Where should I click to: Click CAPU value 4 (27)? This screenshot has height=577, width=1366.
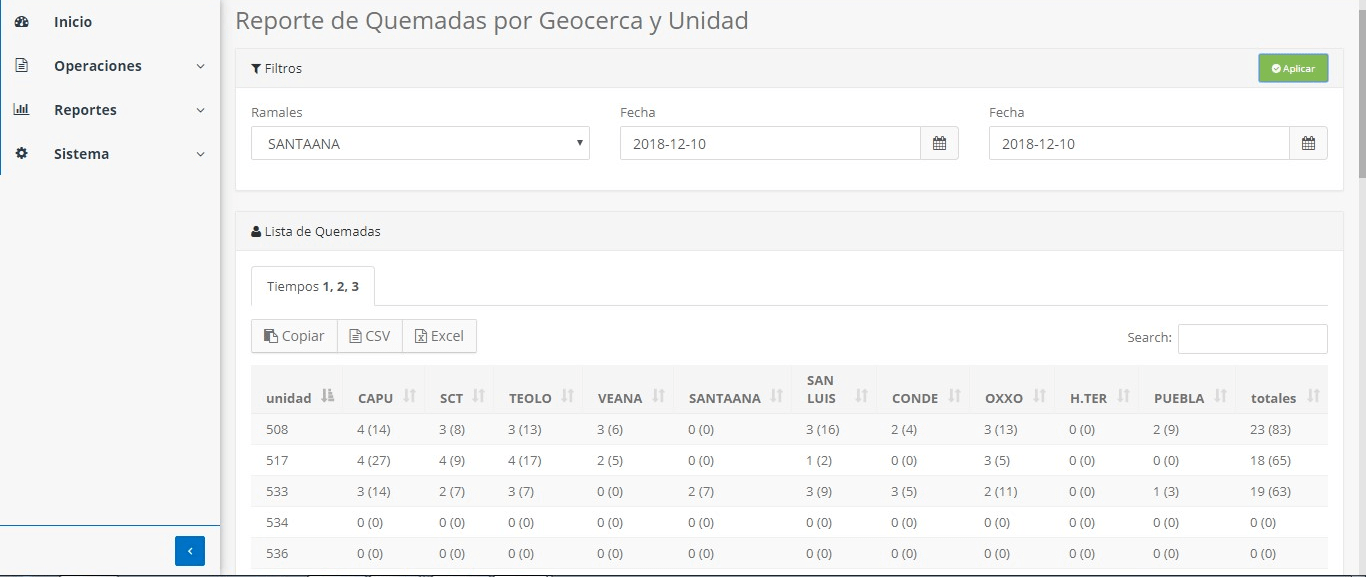click(x=375, y=461)
